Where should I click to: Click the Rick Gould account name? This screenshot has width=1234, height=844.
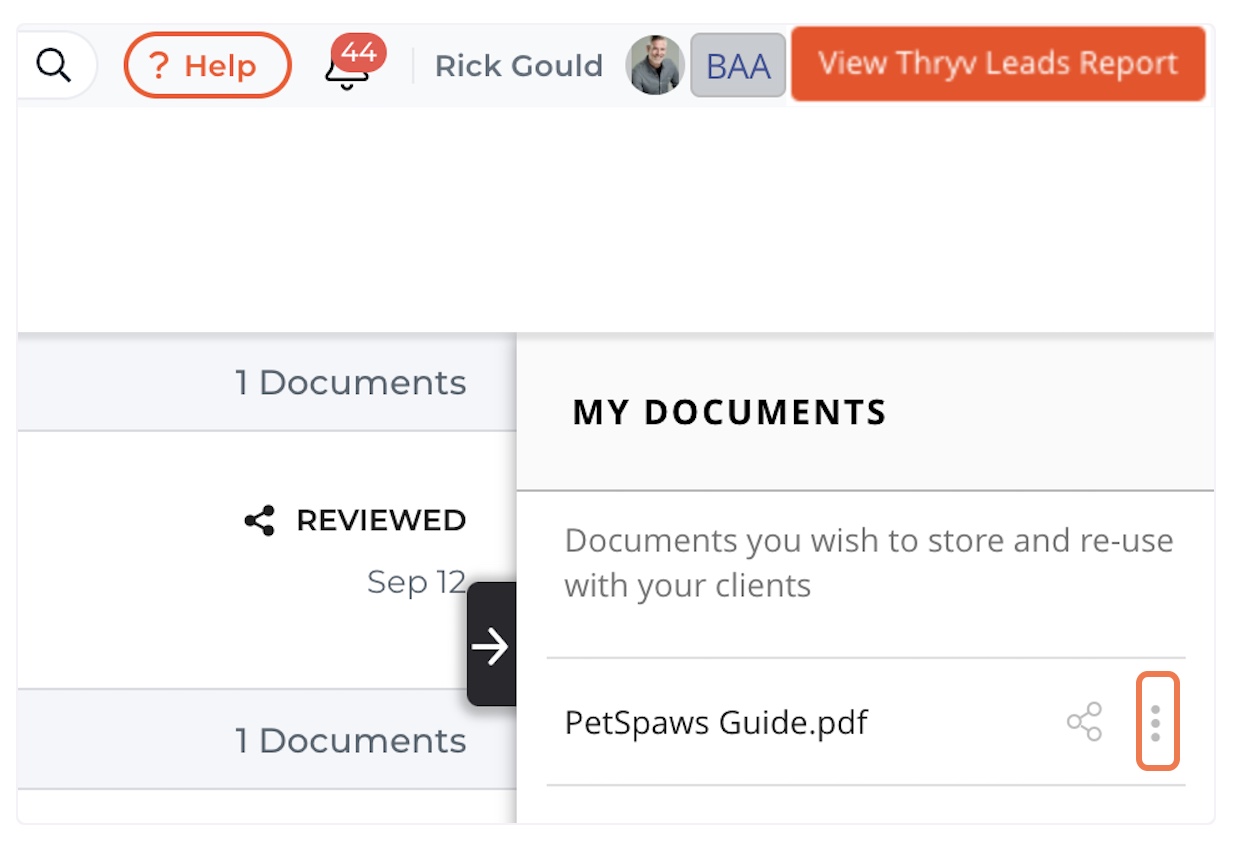(518, 66)
